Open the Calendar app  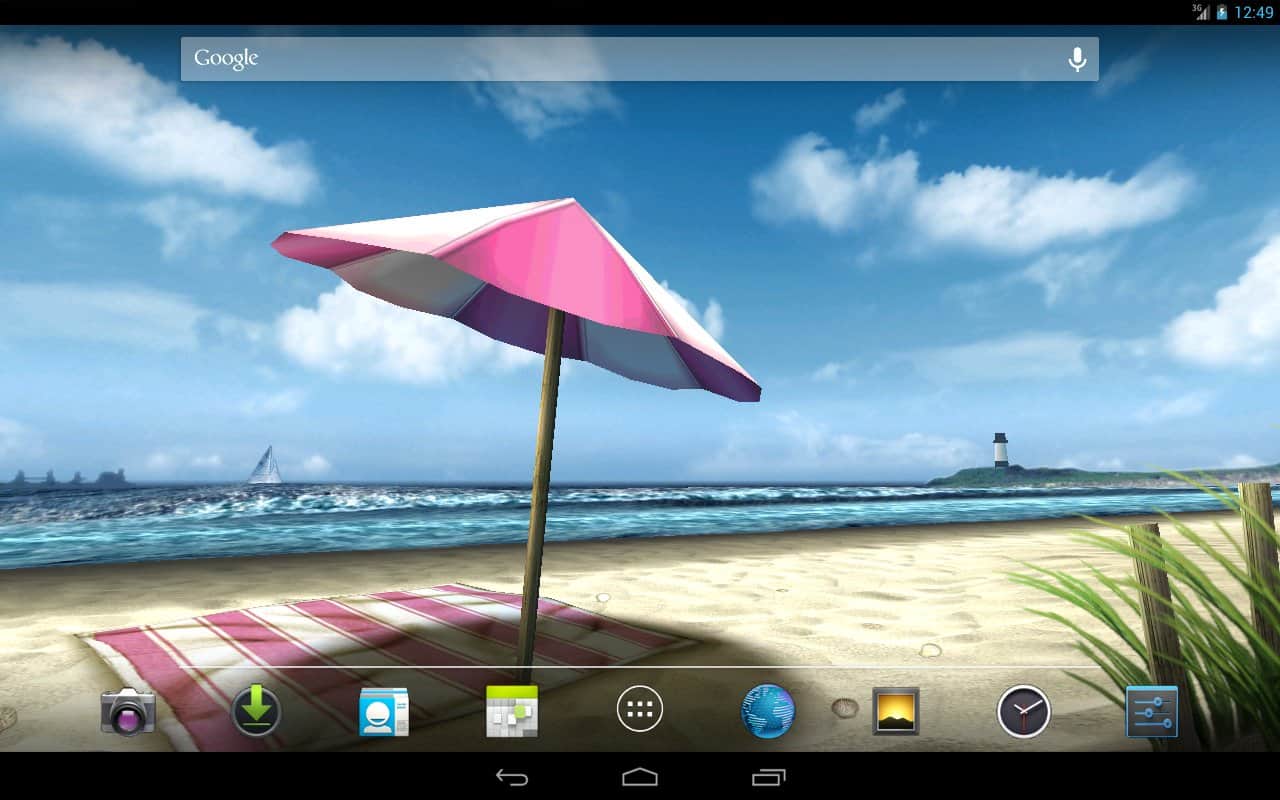point(512,712)
